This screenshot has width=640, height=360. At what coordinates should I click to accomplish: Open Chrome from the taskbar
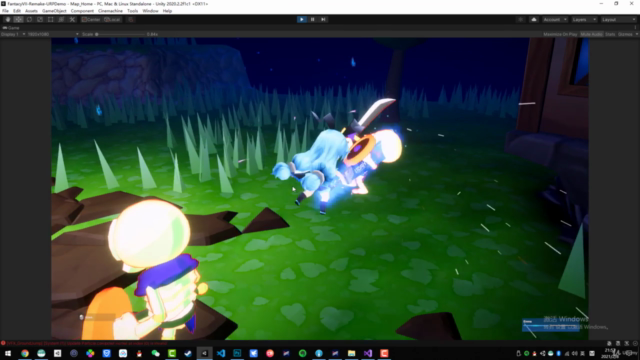tap(25, 353)
